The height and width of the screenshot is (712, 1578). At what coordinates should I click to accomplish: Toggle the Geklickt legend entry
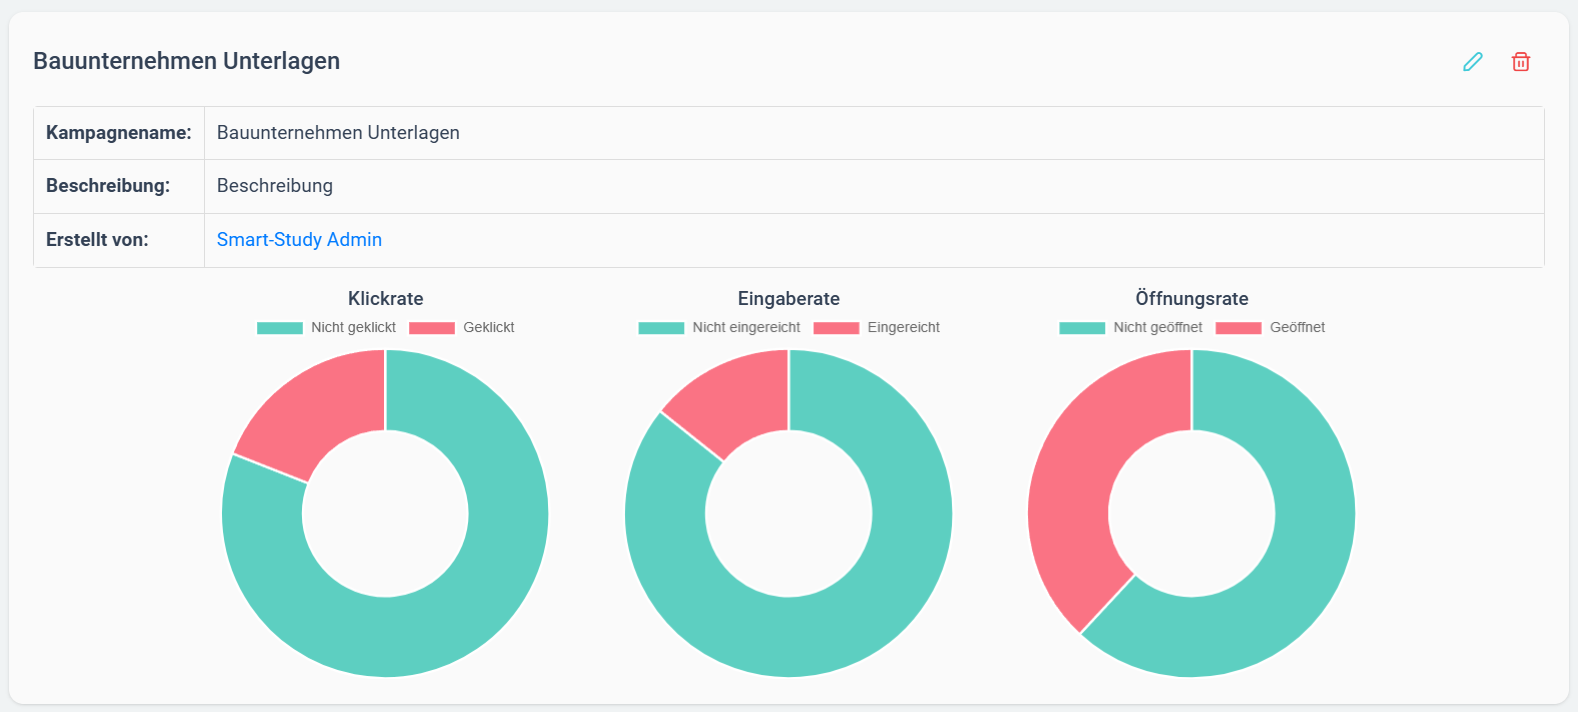click(462, 328)
